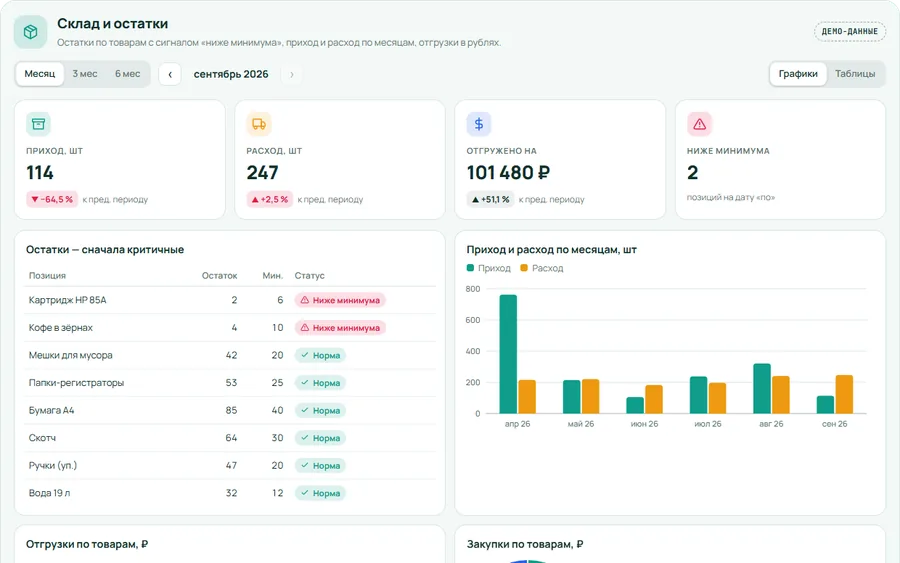Viewport: 900px width, 563px height.
Task: Click the orange Расход bar for сен 26
Action: tap(844, 394)
